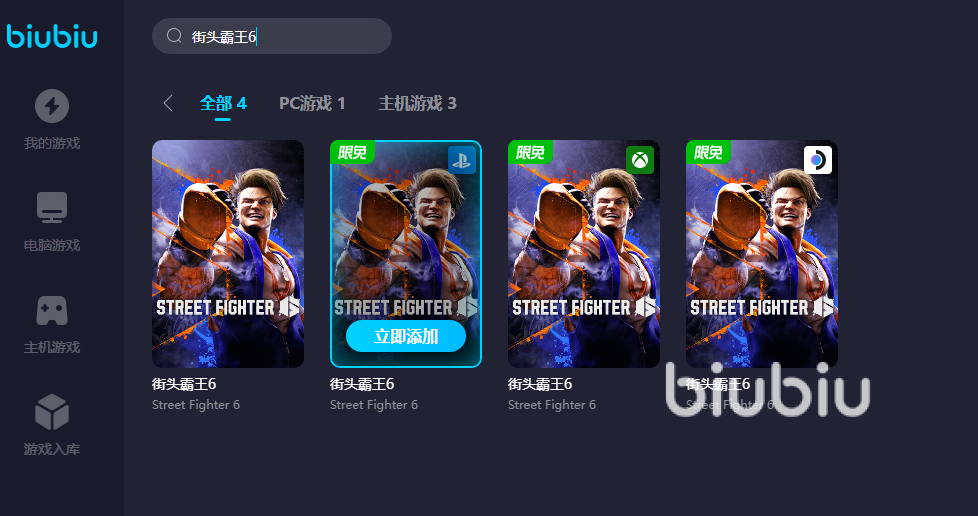The height and width of the screenshot is (516, 978).
Task: Open the fourth Street Fighter 6 cover
Action: [762, 254]
